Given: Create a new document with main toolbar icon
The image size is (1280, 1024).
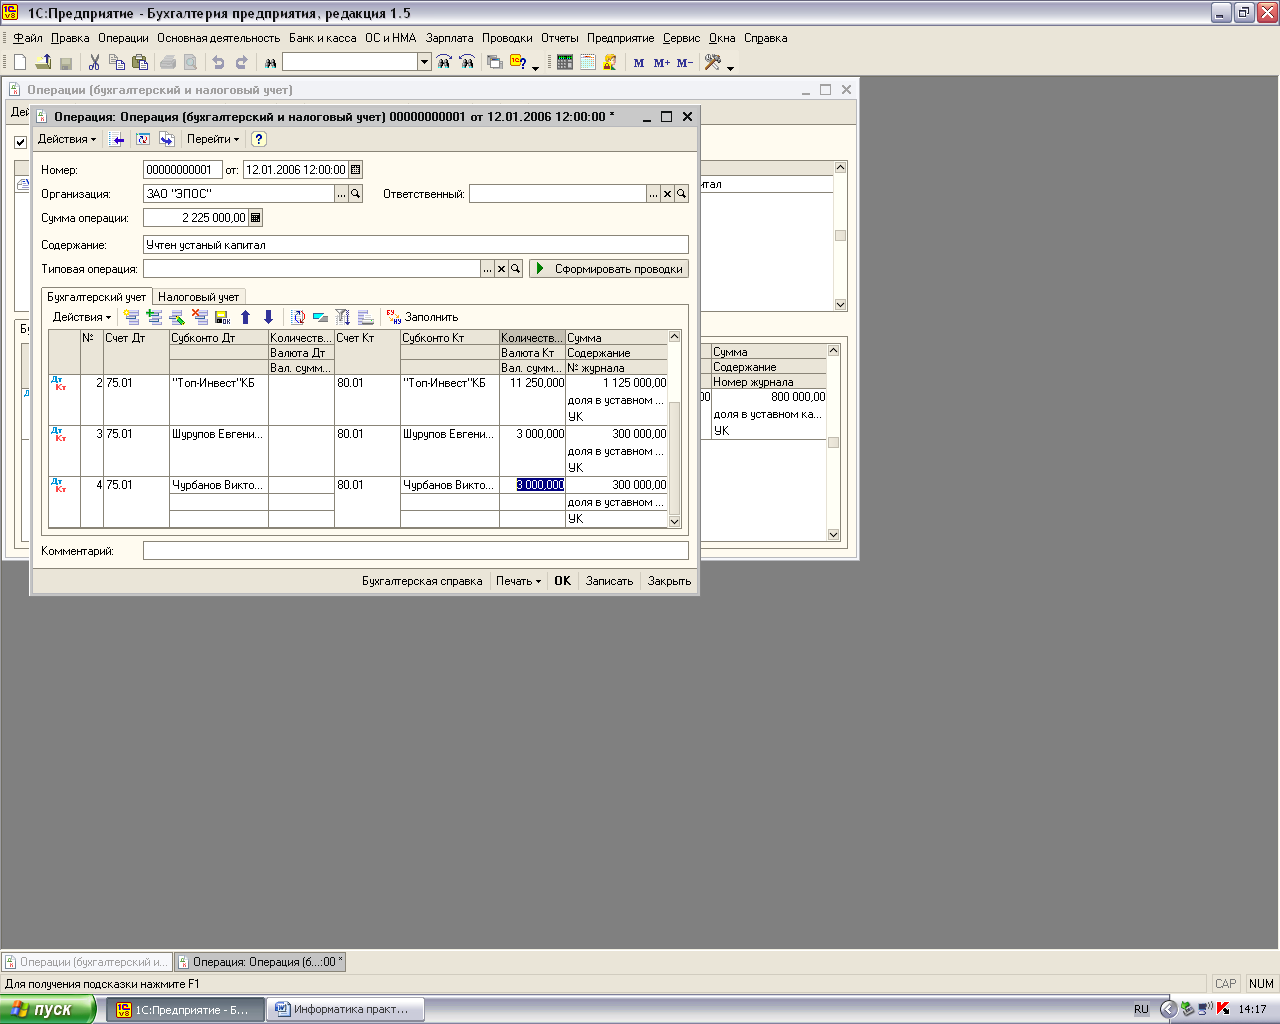Looking at the screenshot, I should (x=20, y=62).
